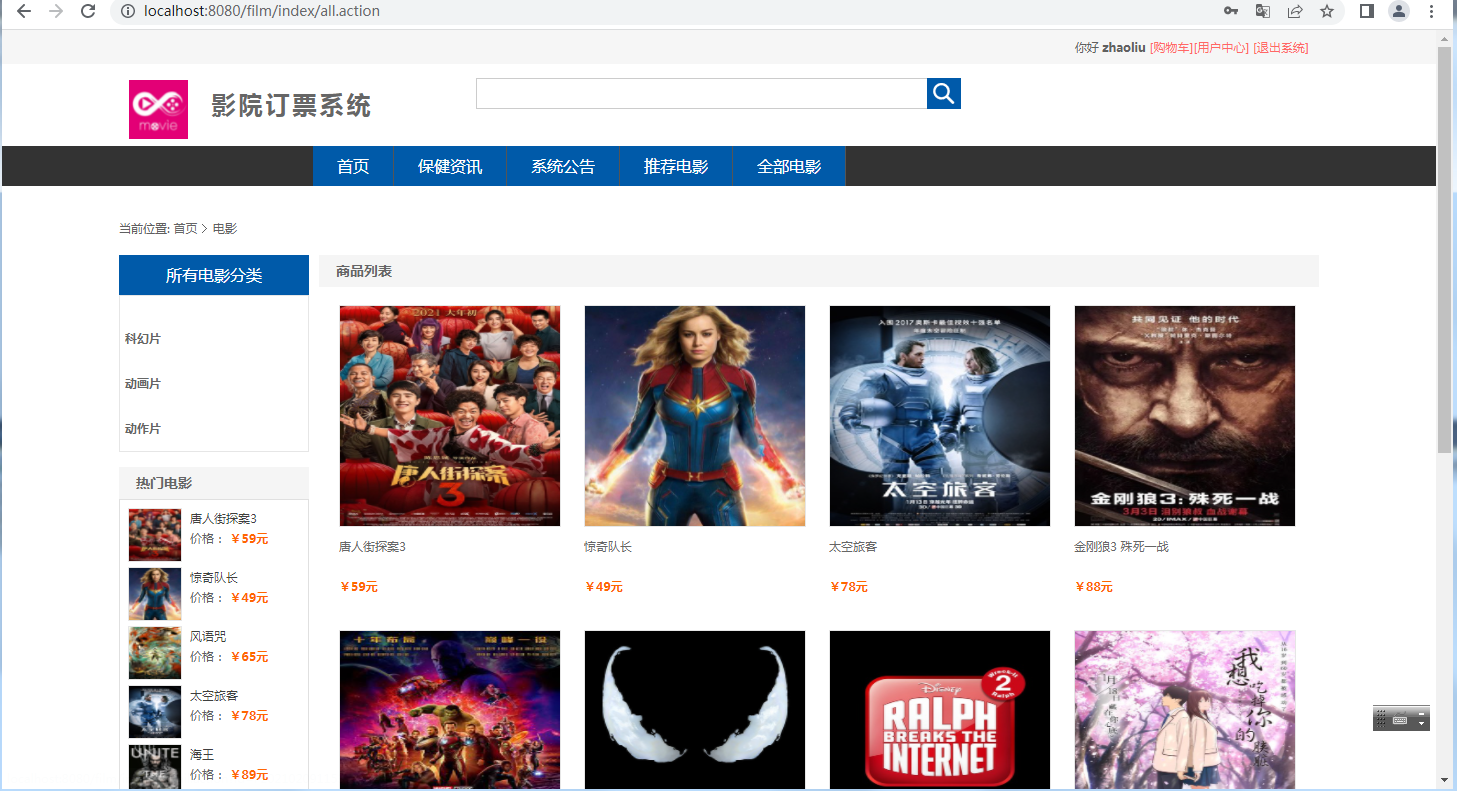Open 太空旅客 title in hot movies list
The height and width of the screenshot is (791, 1457).
[x=214, y=695]
